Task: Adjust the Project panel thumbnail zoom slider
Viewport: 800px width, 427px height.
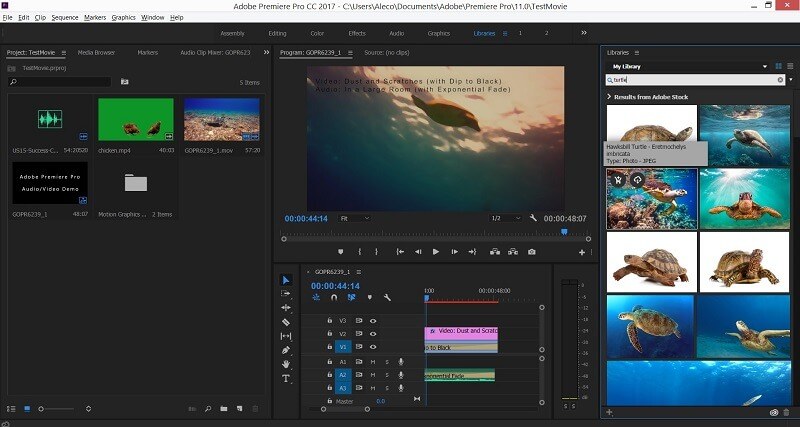Action: [x=41, y=409]
